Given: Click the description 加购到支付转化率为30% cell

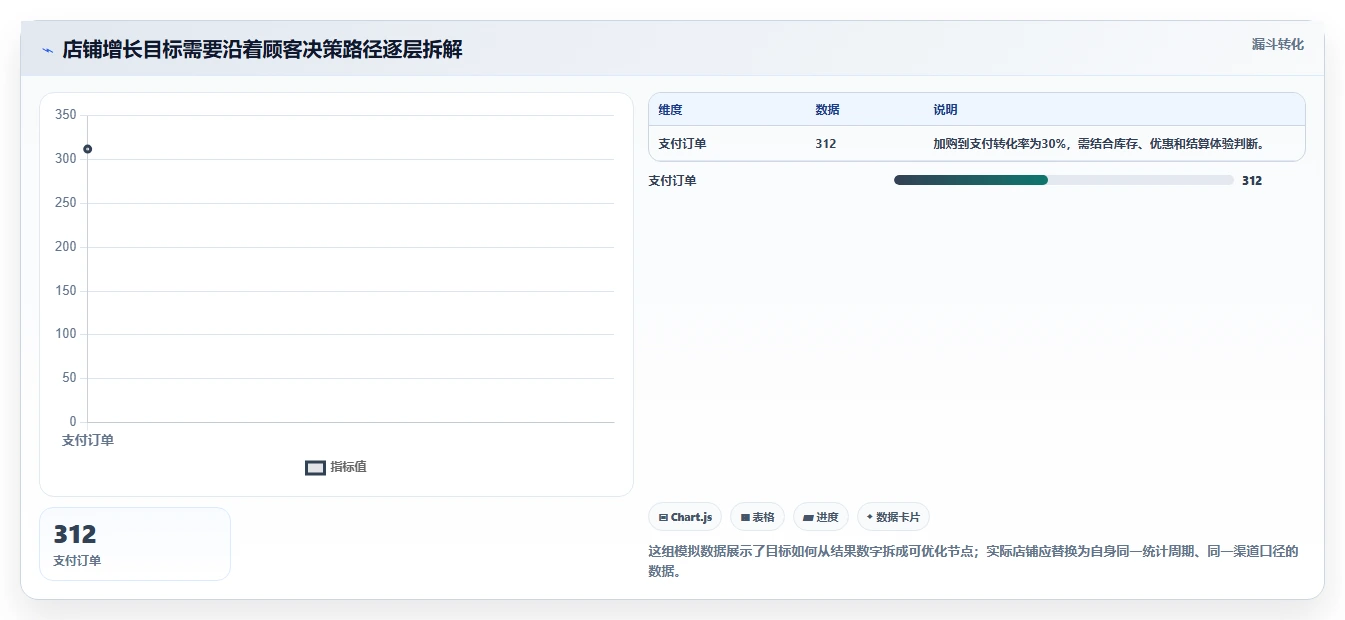Looking at the screenshot, I should pos(1099,144).
